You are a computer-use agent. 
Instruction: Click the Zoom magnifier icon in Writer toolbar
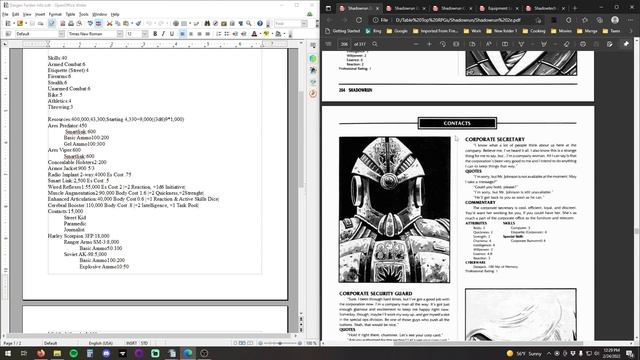coord(249,24)
